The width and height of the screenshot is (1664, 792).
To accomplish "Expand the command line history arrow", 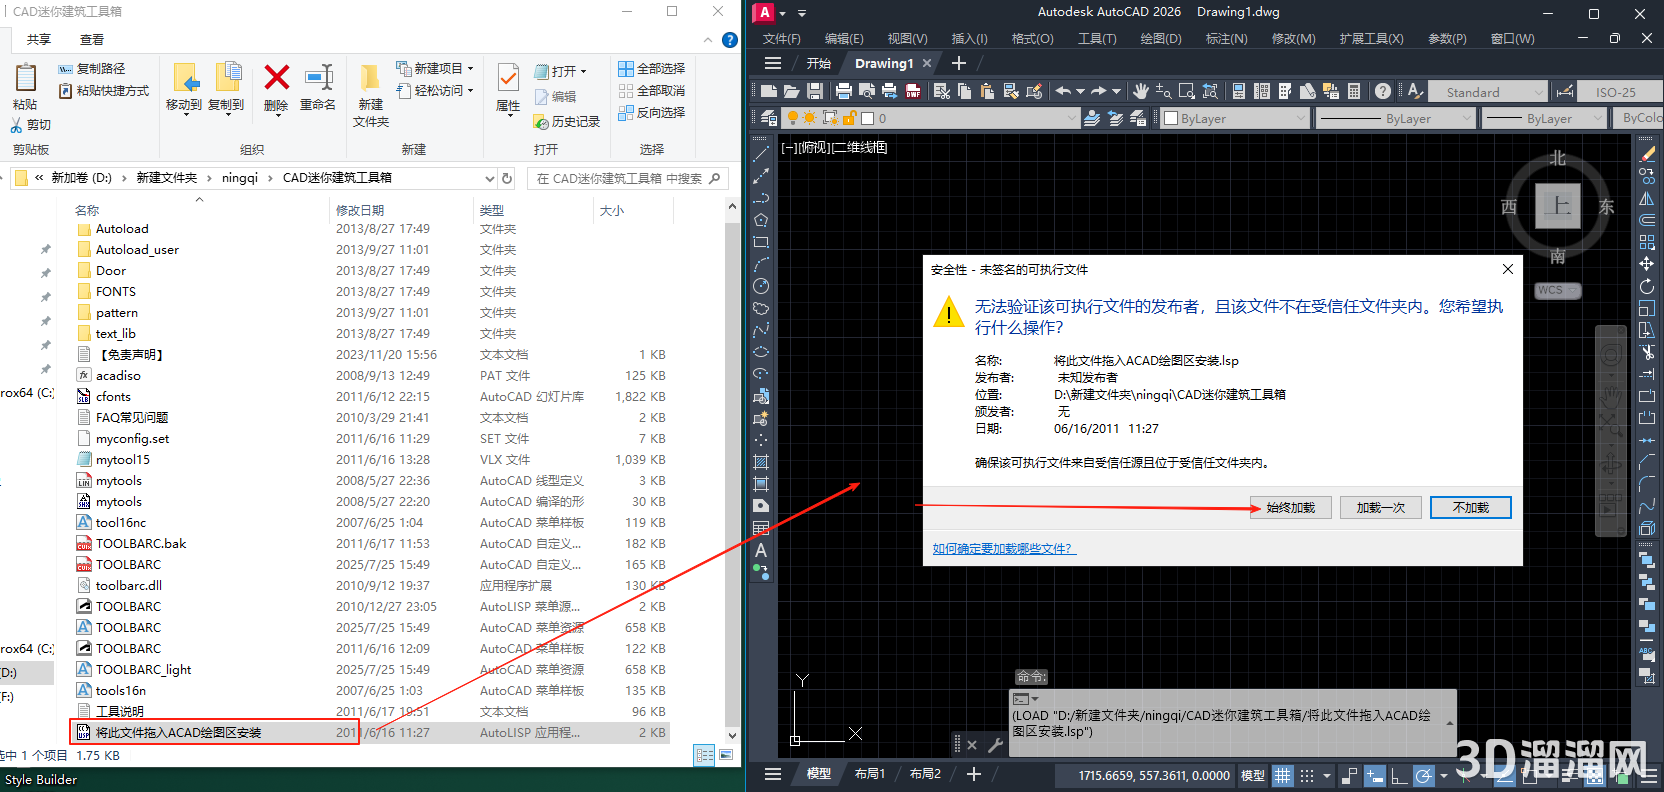I will (1450, 723).
